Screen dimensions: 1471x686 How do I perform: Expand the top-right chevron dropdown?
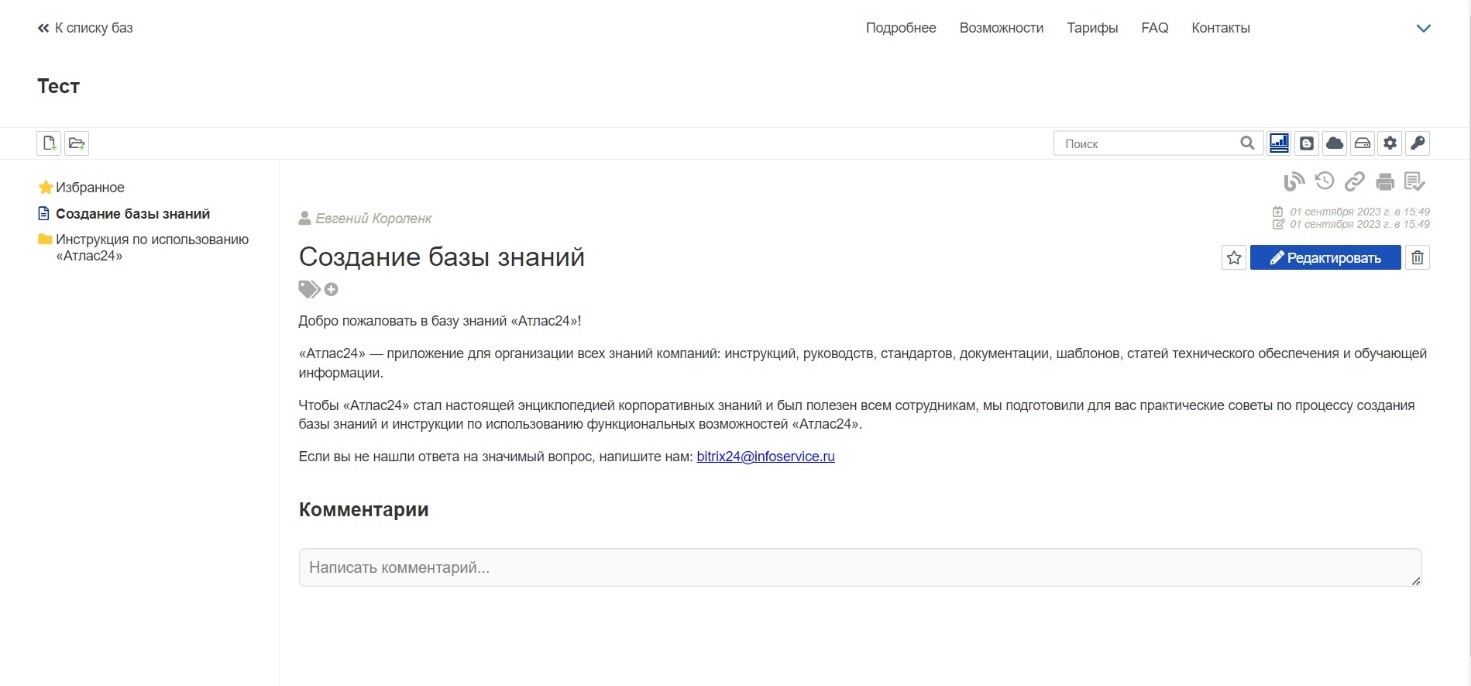point(1424,28)
